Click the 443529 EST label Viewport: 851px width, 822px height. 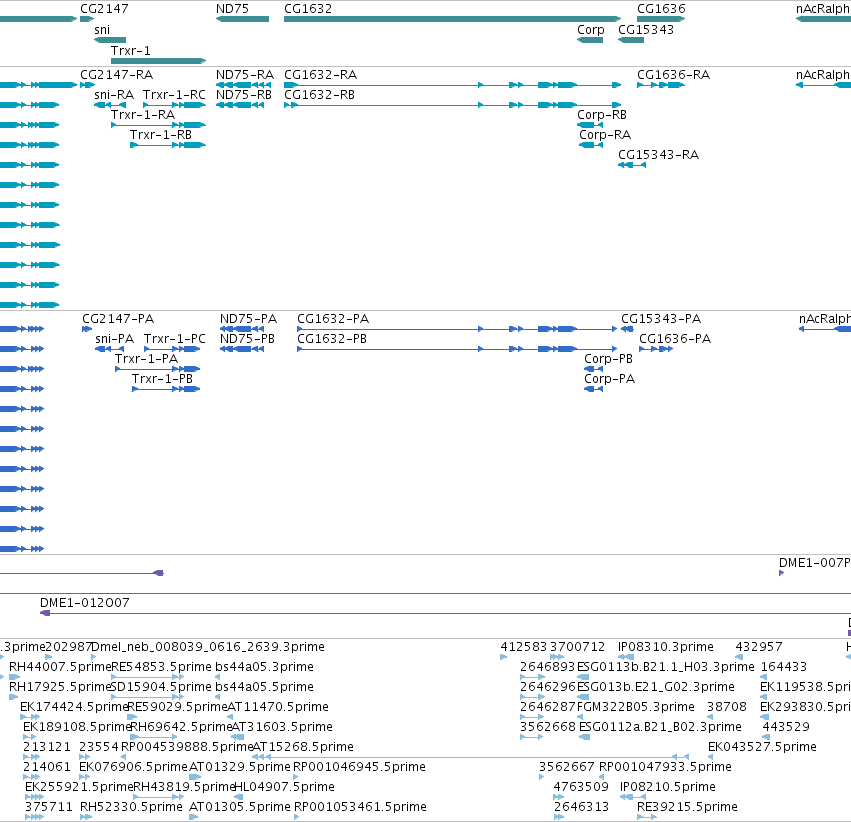pyautogui.click(x=786, y=727)
